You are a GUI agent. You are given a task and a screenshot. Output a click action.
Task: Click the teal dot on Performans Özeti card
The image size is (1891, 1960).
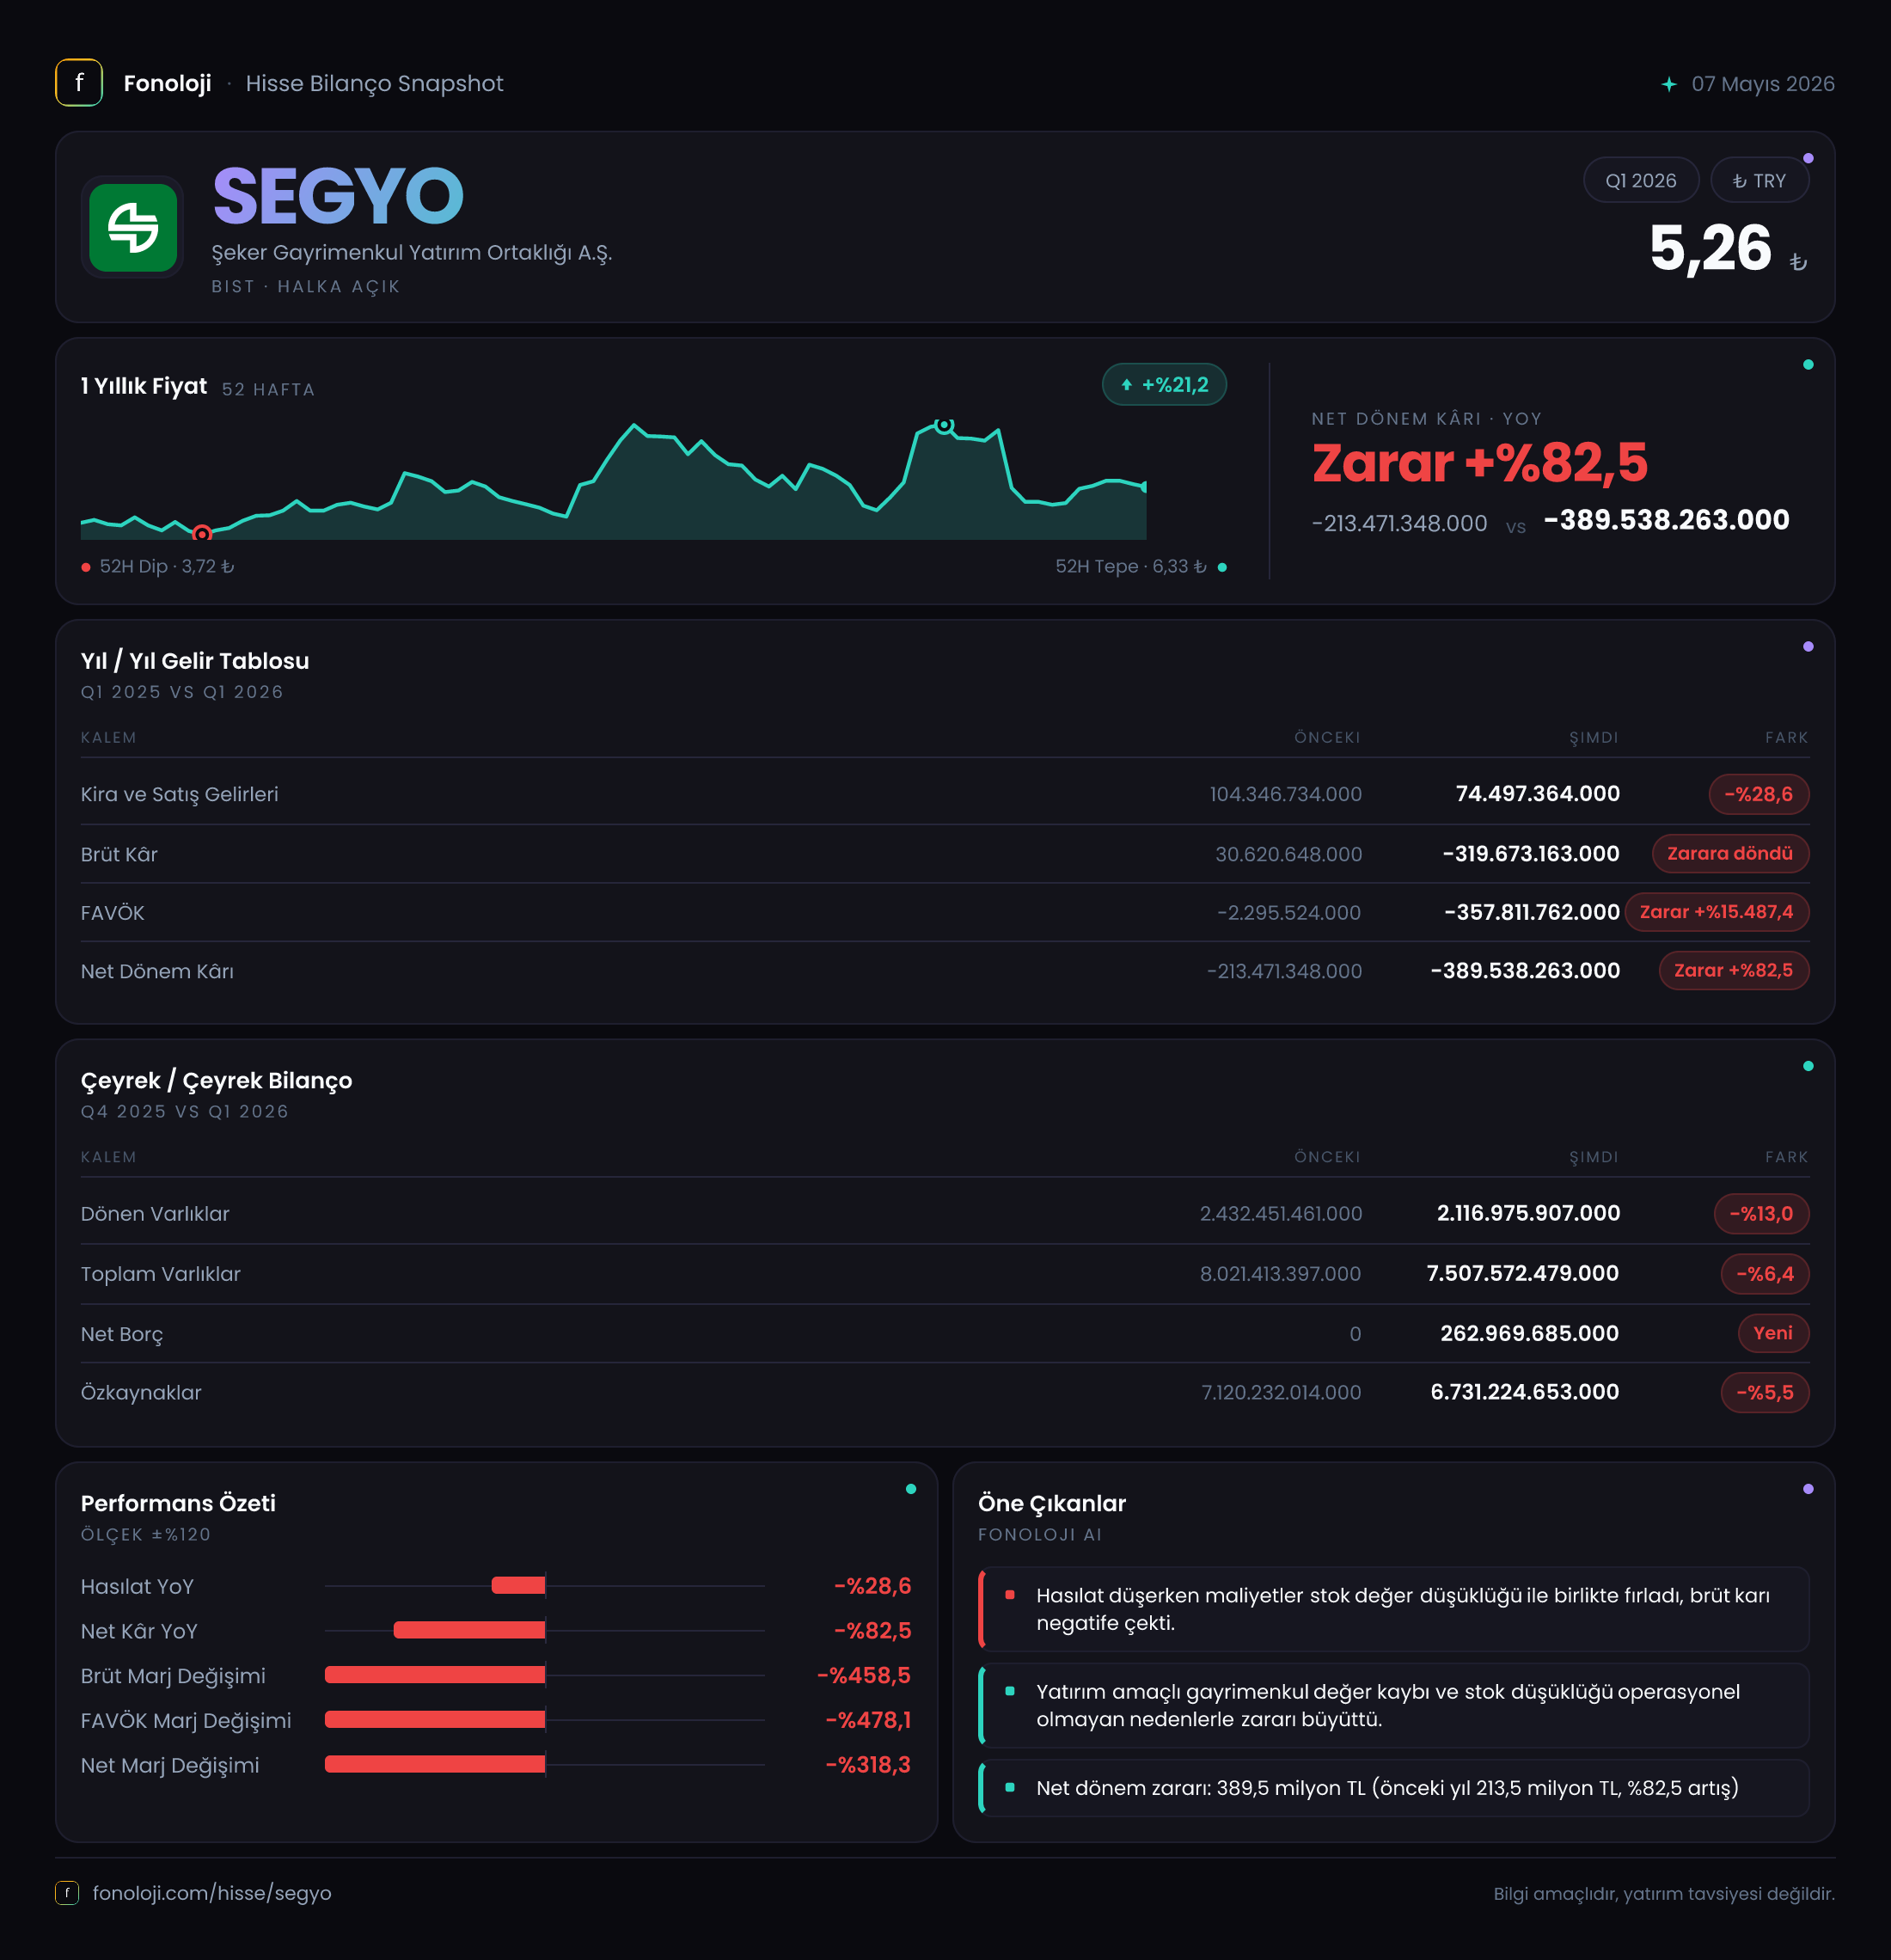(911, 1489)
